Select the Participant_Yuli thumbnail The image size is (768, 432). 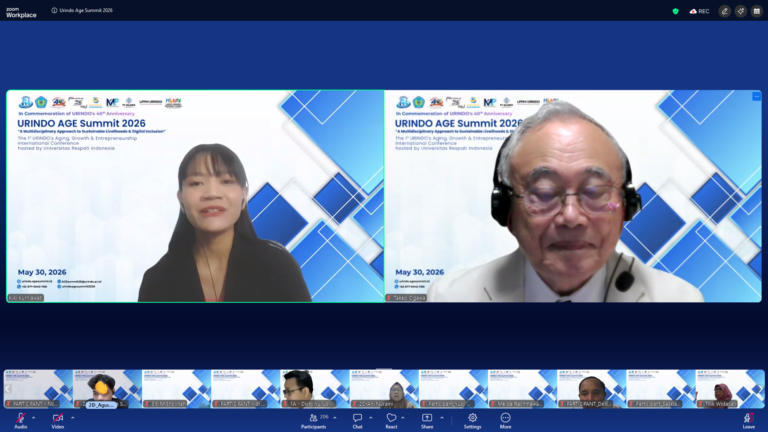pos(453,389)
